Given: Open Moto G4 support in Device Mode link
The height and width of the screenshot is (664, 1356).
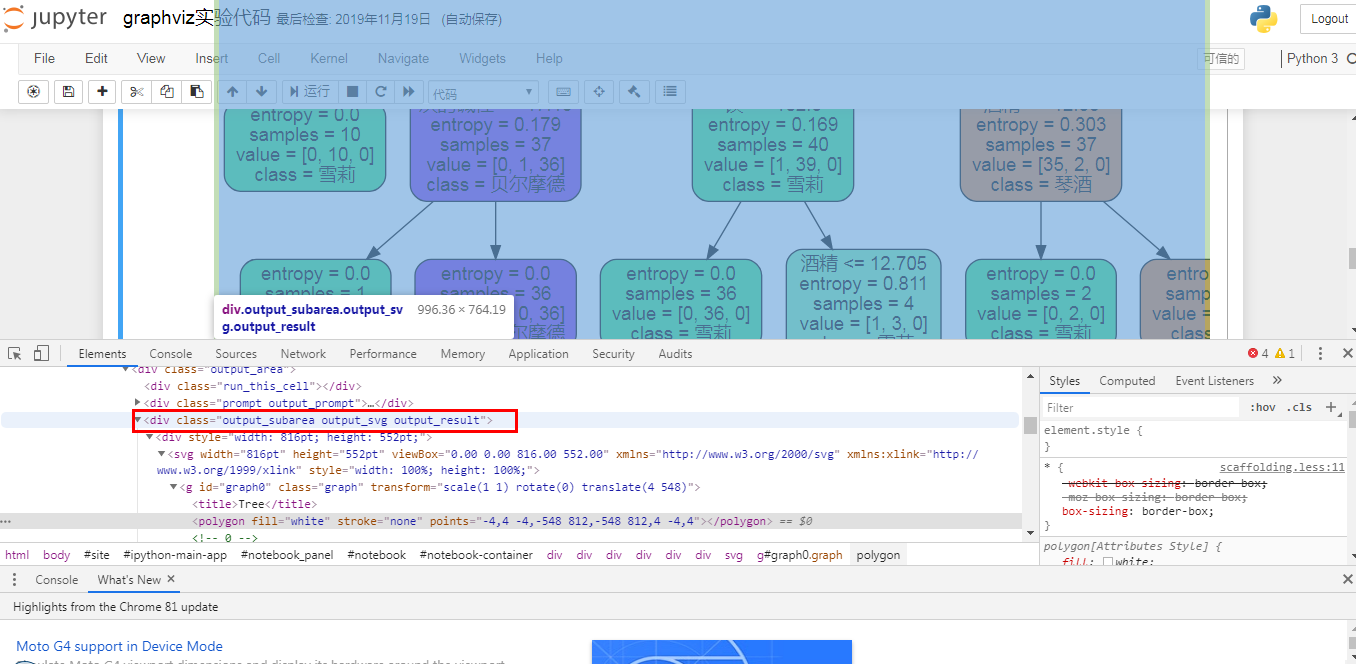Looking at the screenshot, I should (119, 646).
